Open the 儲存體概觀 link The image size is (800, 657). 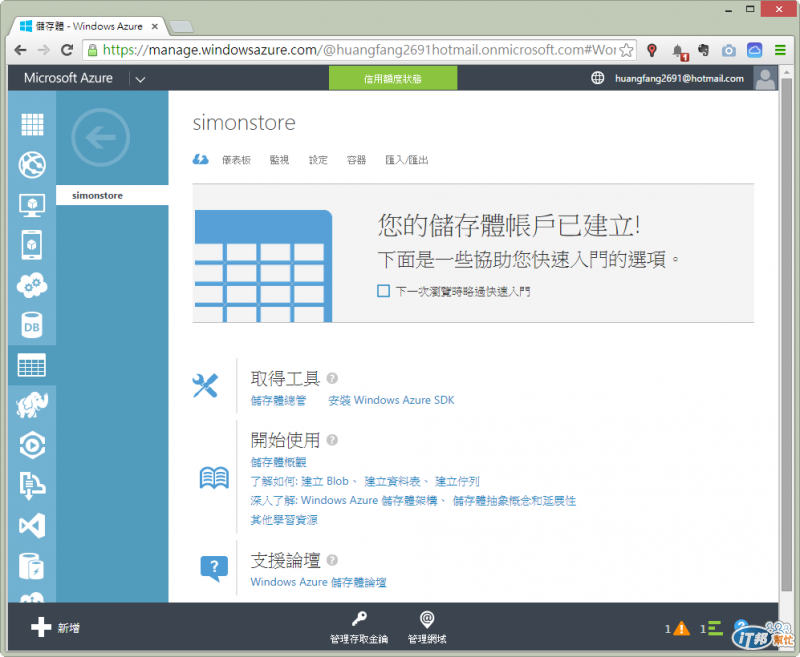point(278,462)
